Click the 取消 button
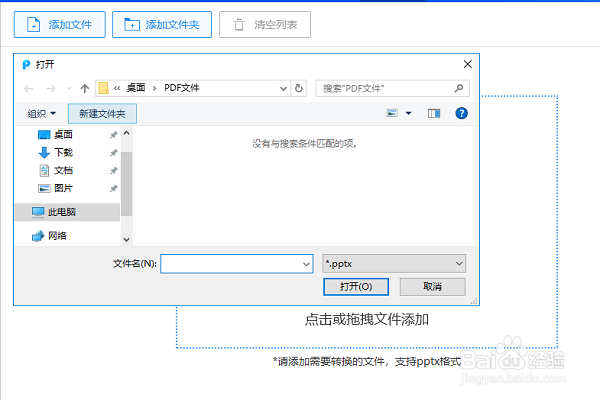Screen dimensions: 600x400 433,287
